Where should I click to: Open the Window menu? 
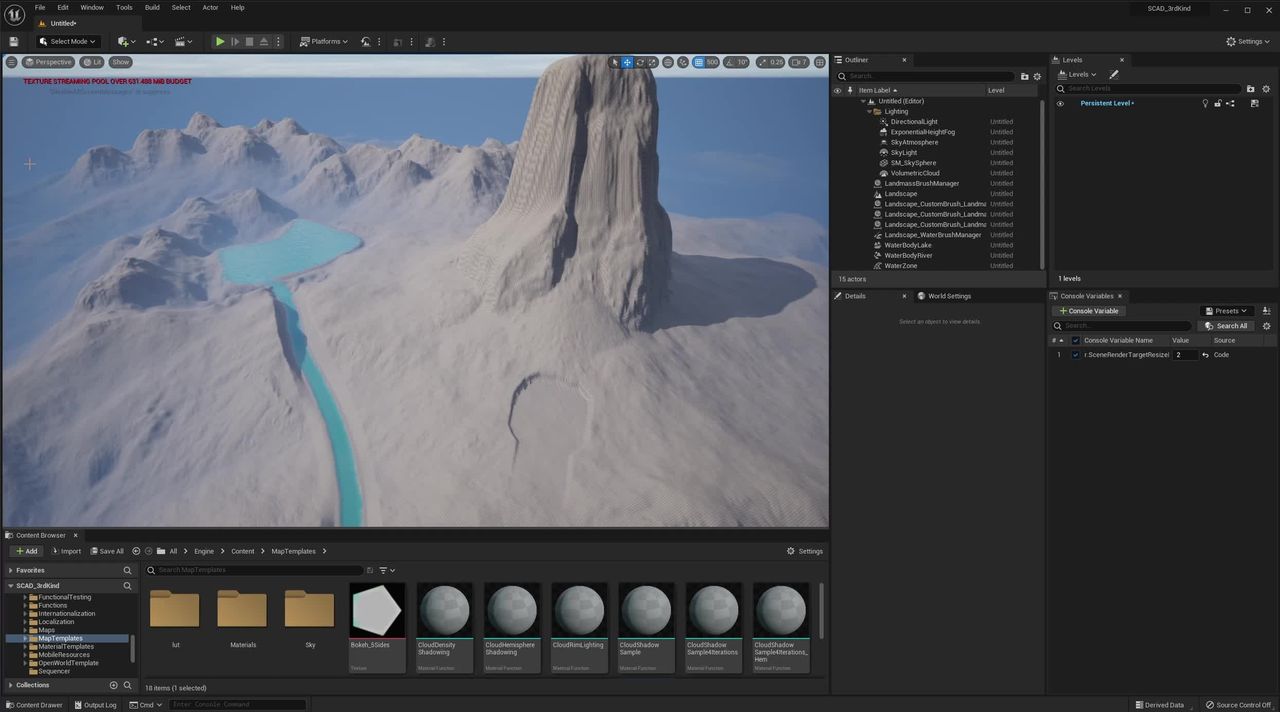(92, 7)
